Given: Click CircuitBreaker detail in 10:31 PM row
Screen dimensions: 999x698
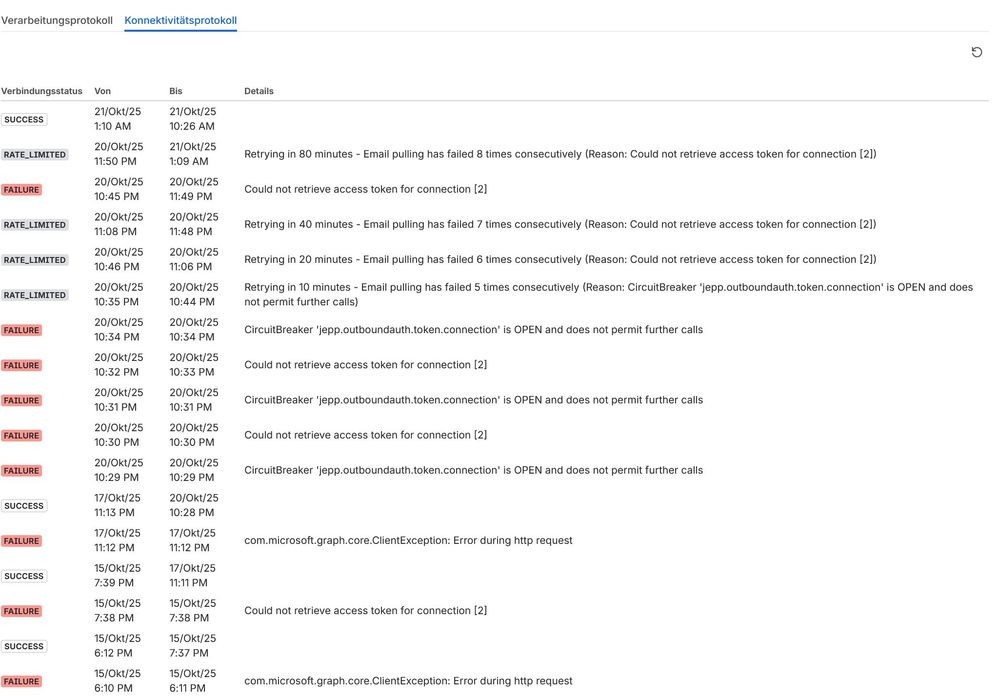Looking at the screenshot, I should pyautogui.click(x=473, y=400).
